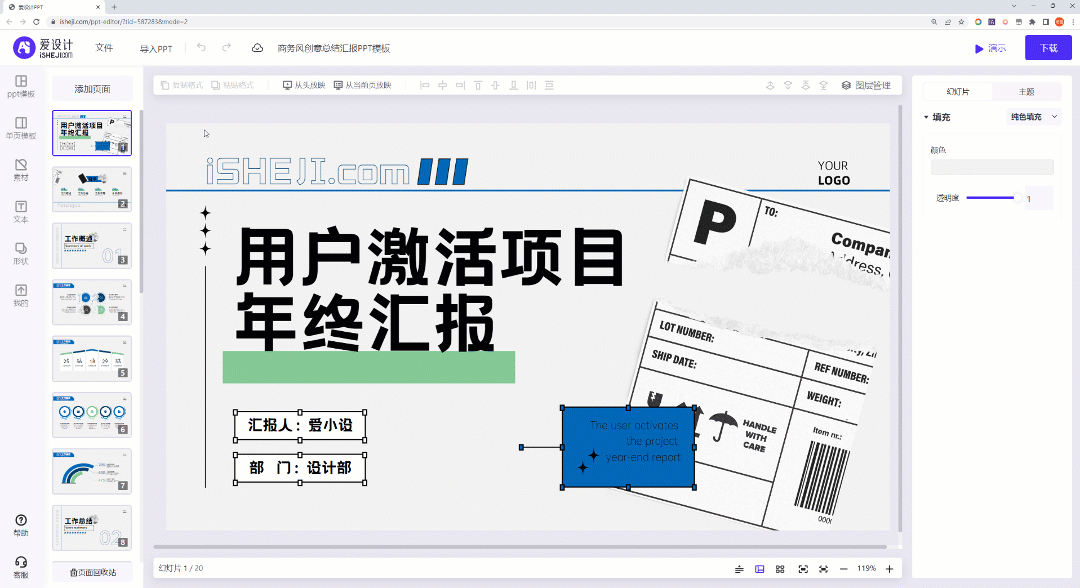Click the fill color swatch field
The image size is (1080, 588).
992,167
